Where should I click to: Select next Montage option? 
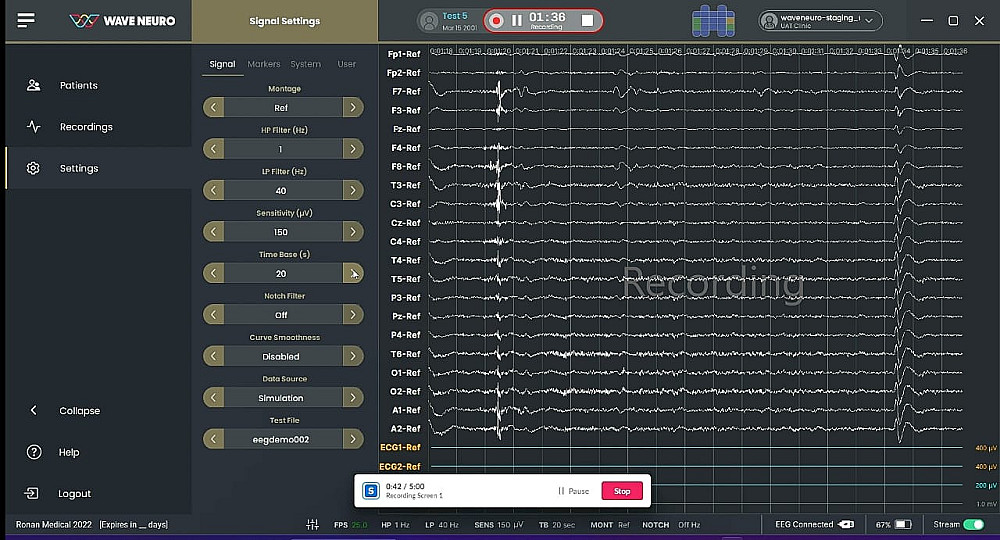coord(353,108)
